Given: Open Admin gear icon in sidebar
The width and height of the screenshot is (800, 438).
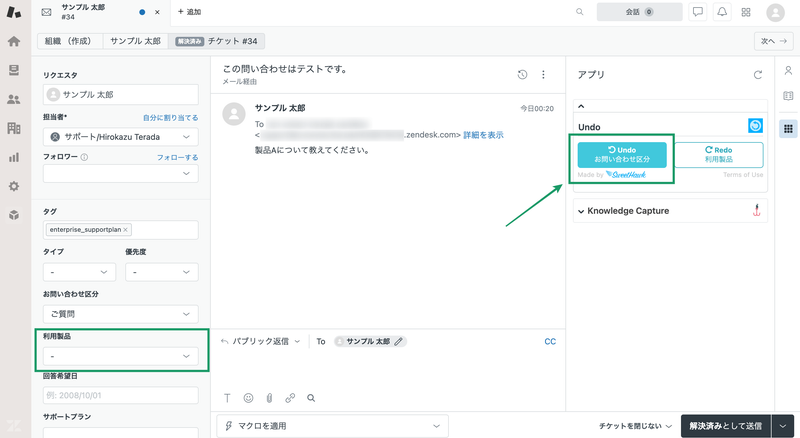Looking at the screenshot, I should [14, 186].
